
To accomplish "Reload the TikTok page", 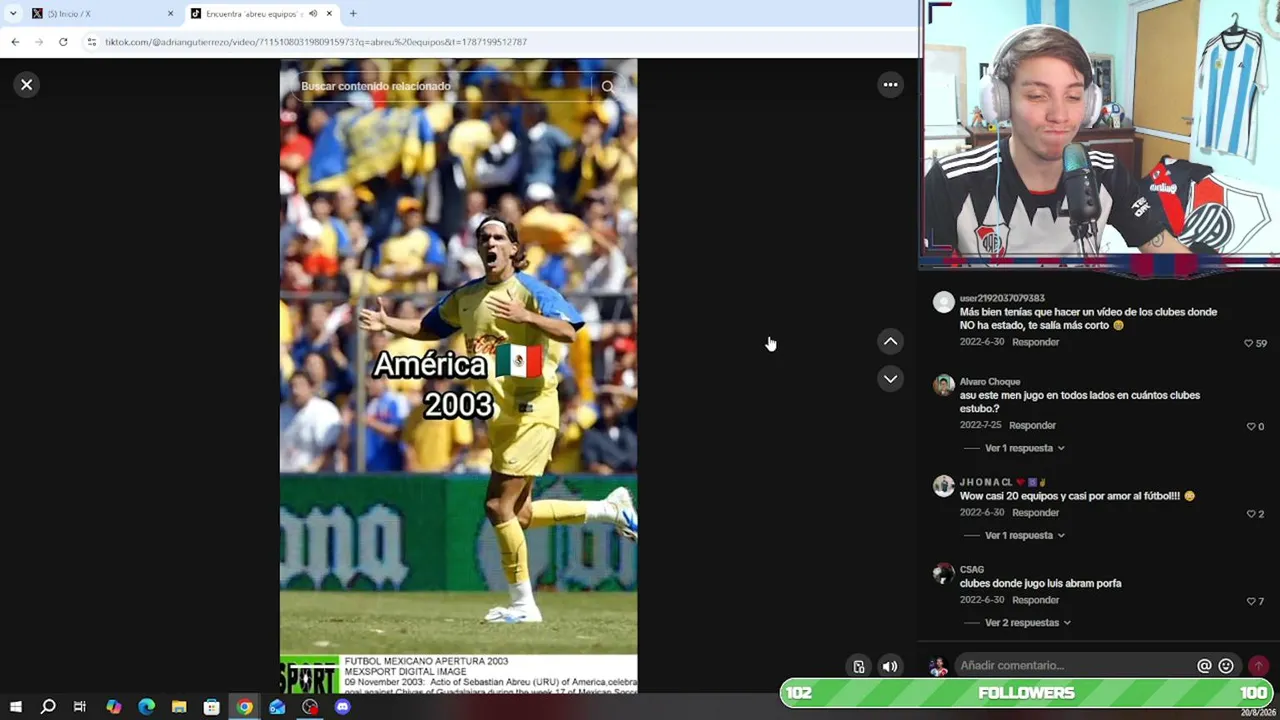I will click(x=63, y=42).
